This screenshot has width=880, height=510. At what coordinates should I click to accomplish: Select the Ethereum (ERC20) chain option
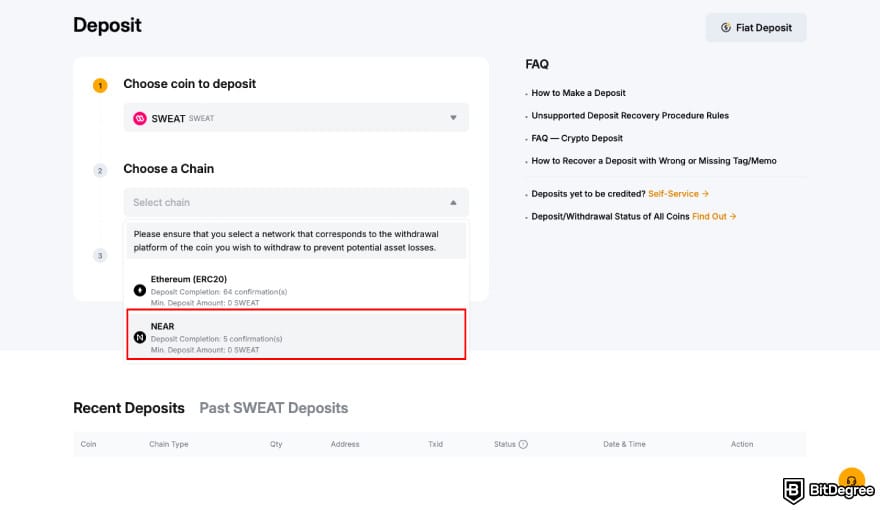pos(296,290)
